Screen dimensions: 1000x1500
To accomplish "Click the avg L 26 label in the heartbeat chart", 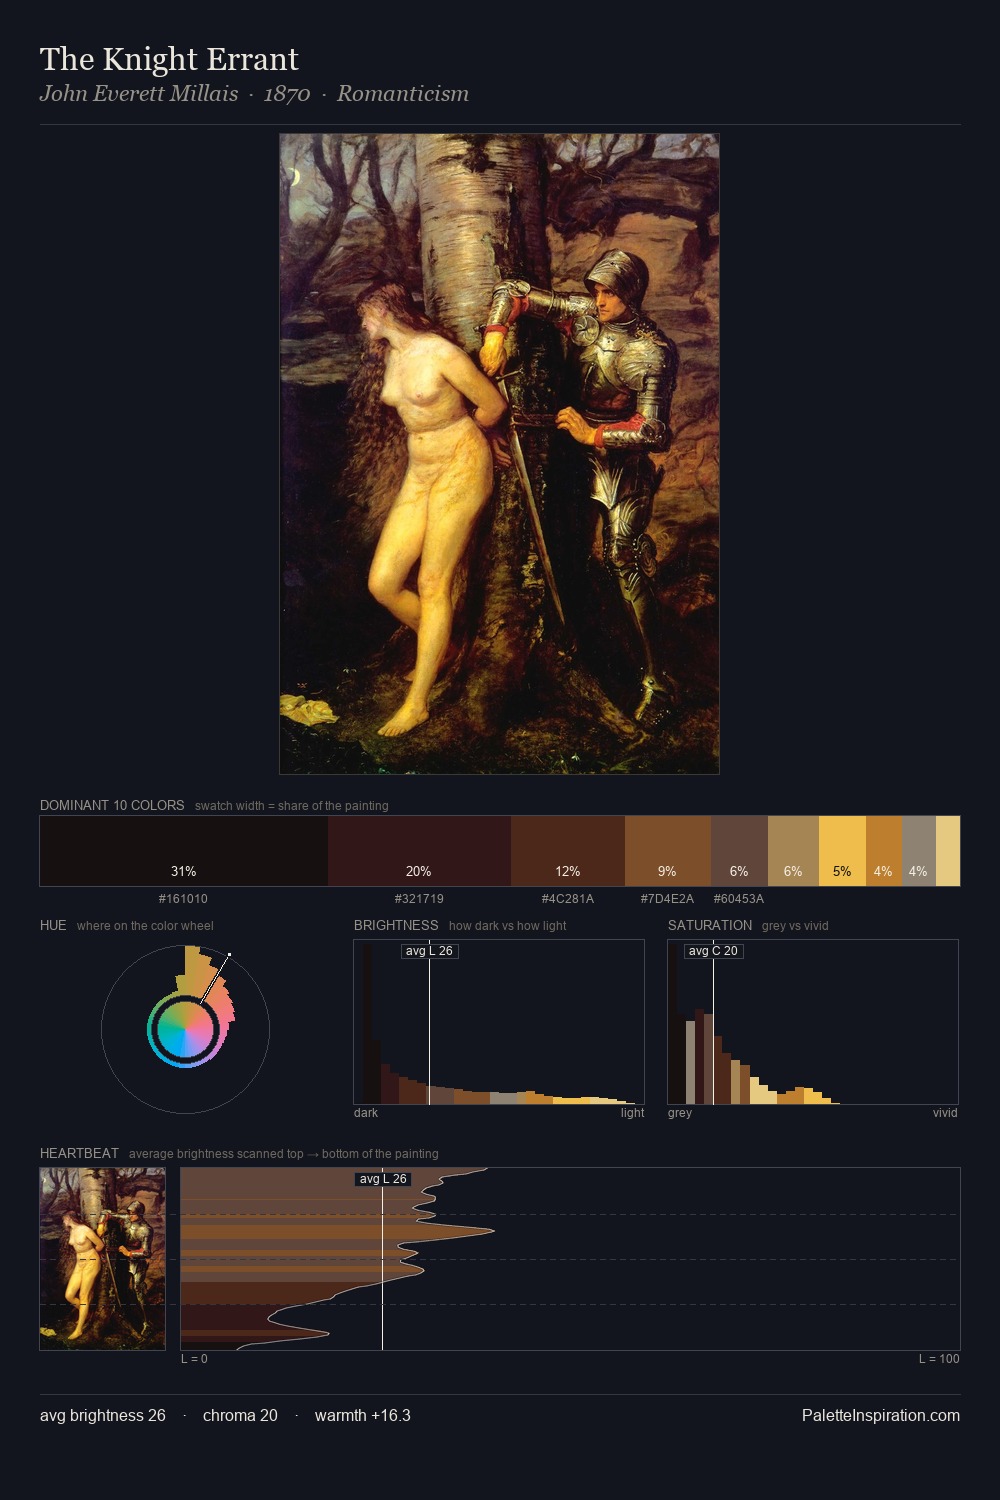I will 383,1179.
